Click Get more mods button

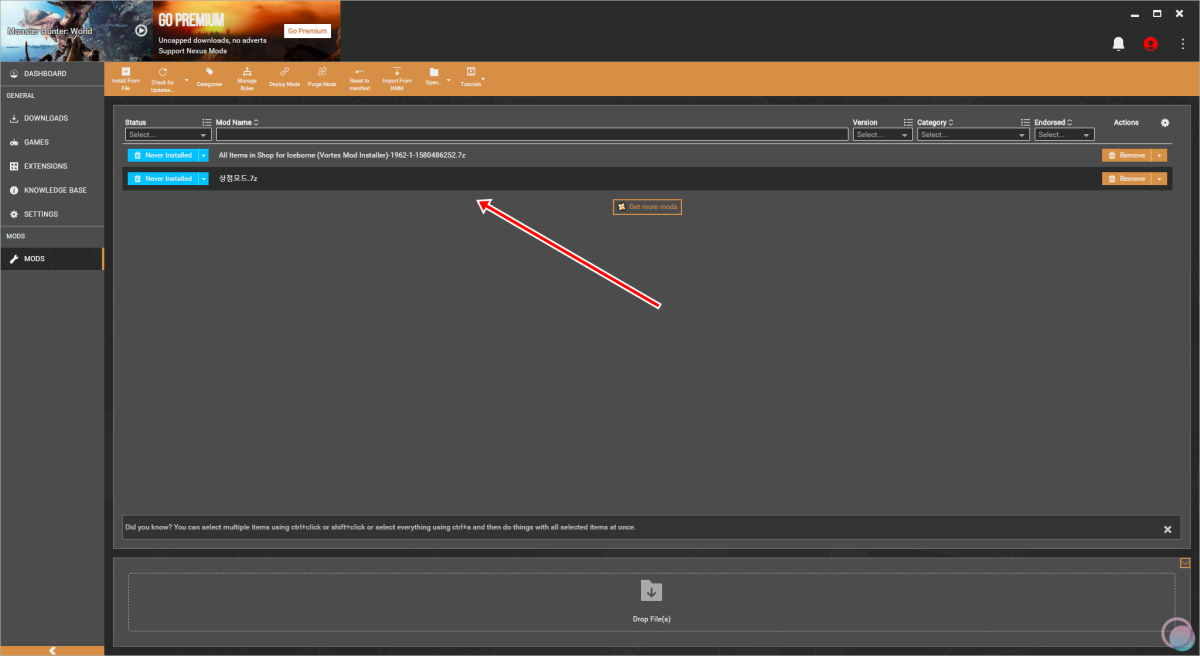[647, 207]
